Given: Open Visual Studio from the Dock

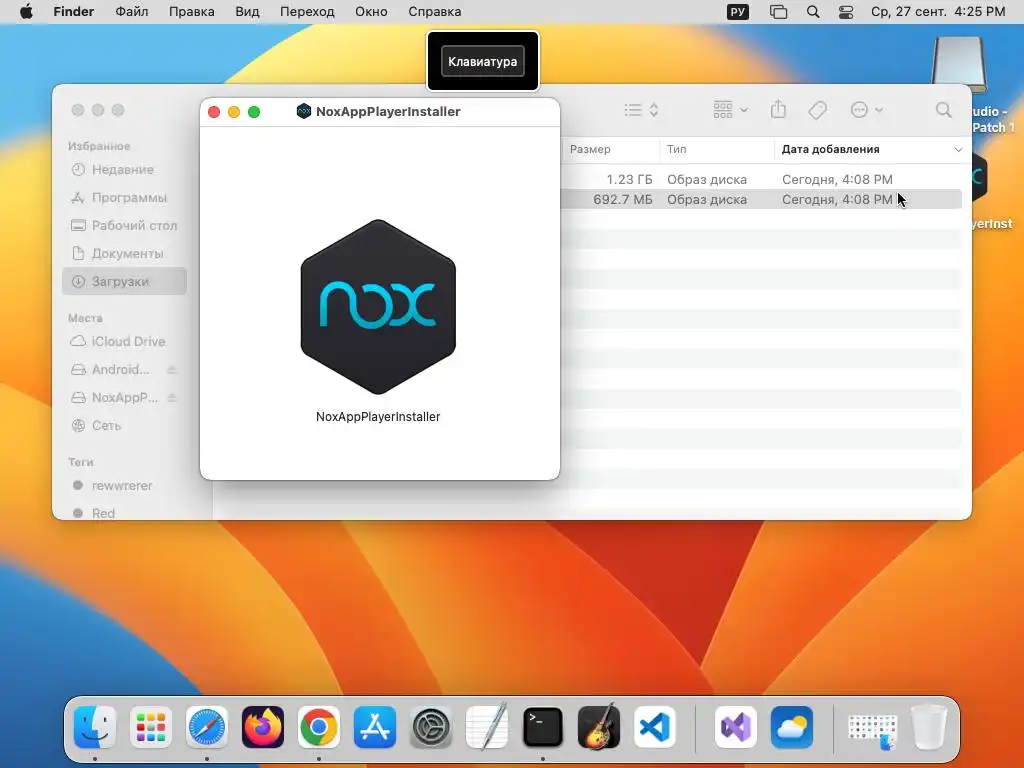Looking at the screenshot, I should [x=736, y=727].
